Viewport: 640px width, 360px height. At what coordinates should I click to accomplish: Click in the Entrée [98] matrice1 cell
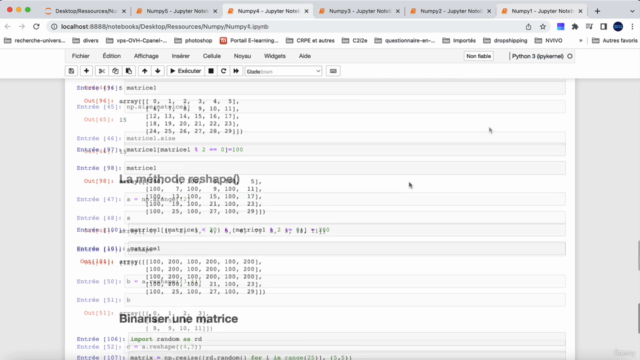tap(345, 168)
